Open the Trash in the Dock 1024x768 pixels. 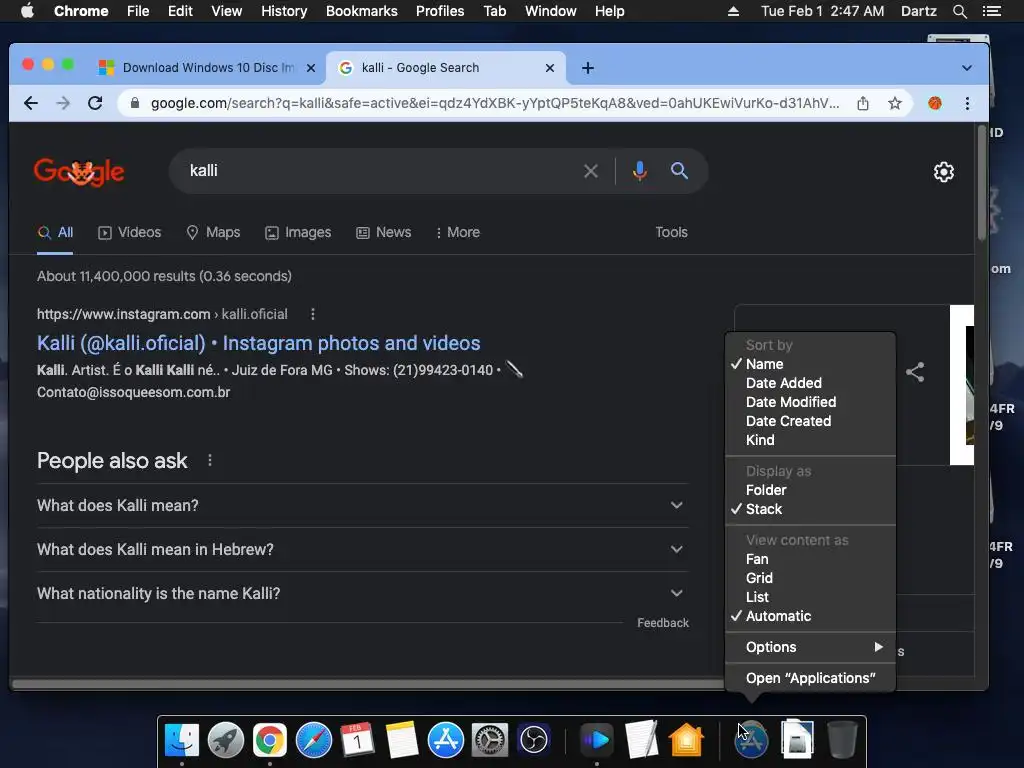[842, 740]
